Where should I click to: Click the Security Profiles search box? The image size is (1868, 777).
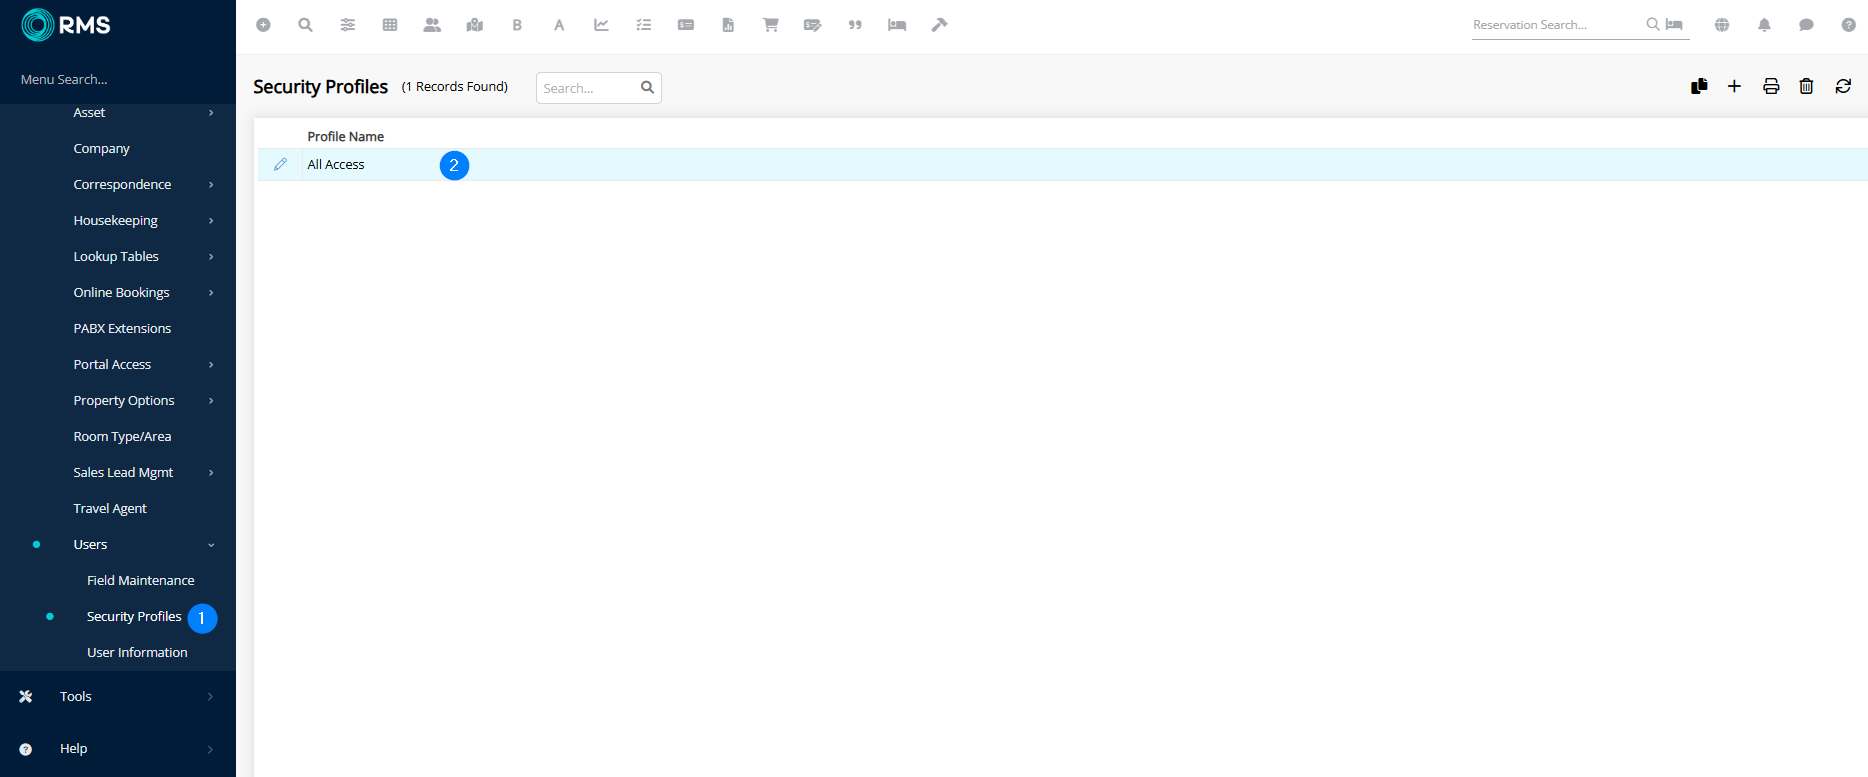pos(588,88)
